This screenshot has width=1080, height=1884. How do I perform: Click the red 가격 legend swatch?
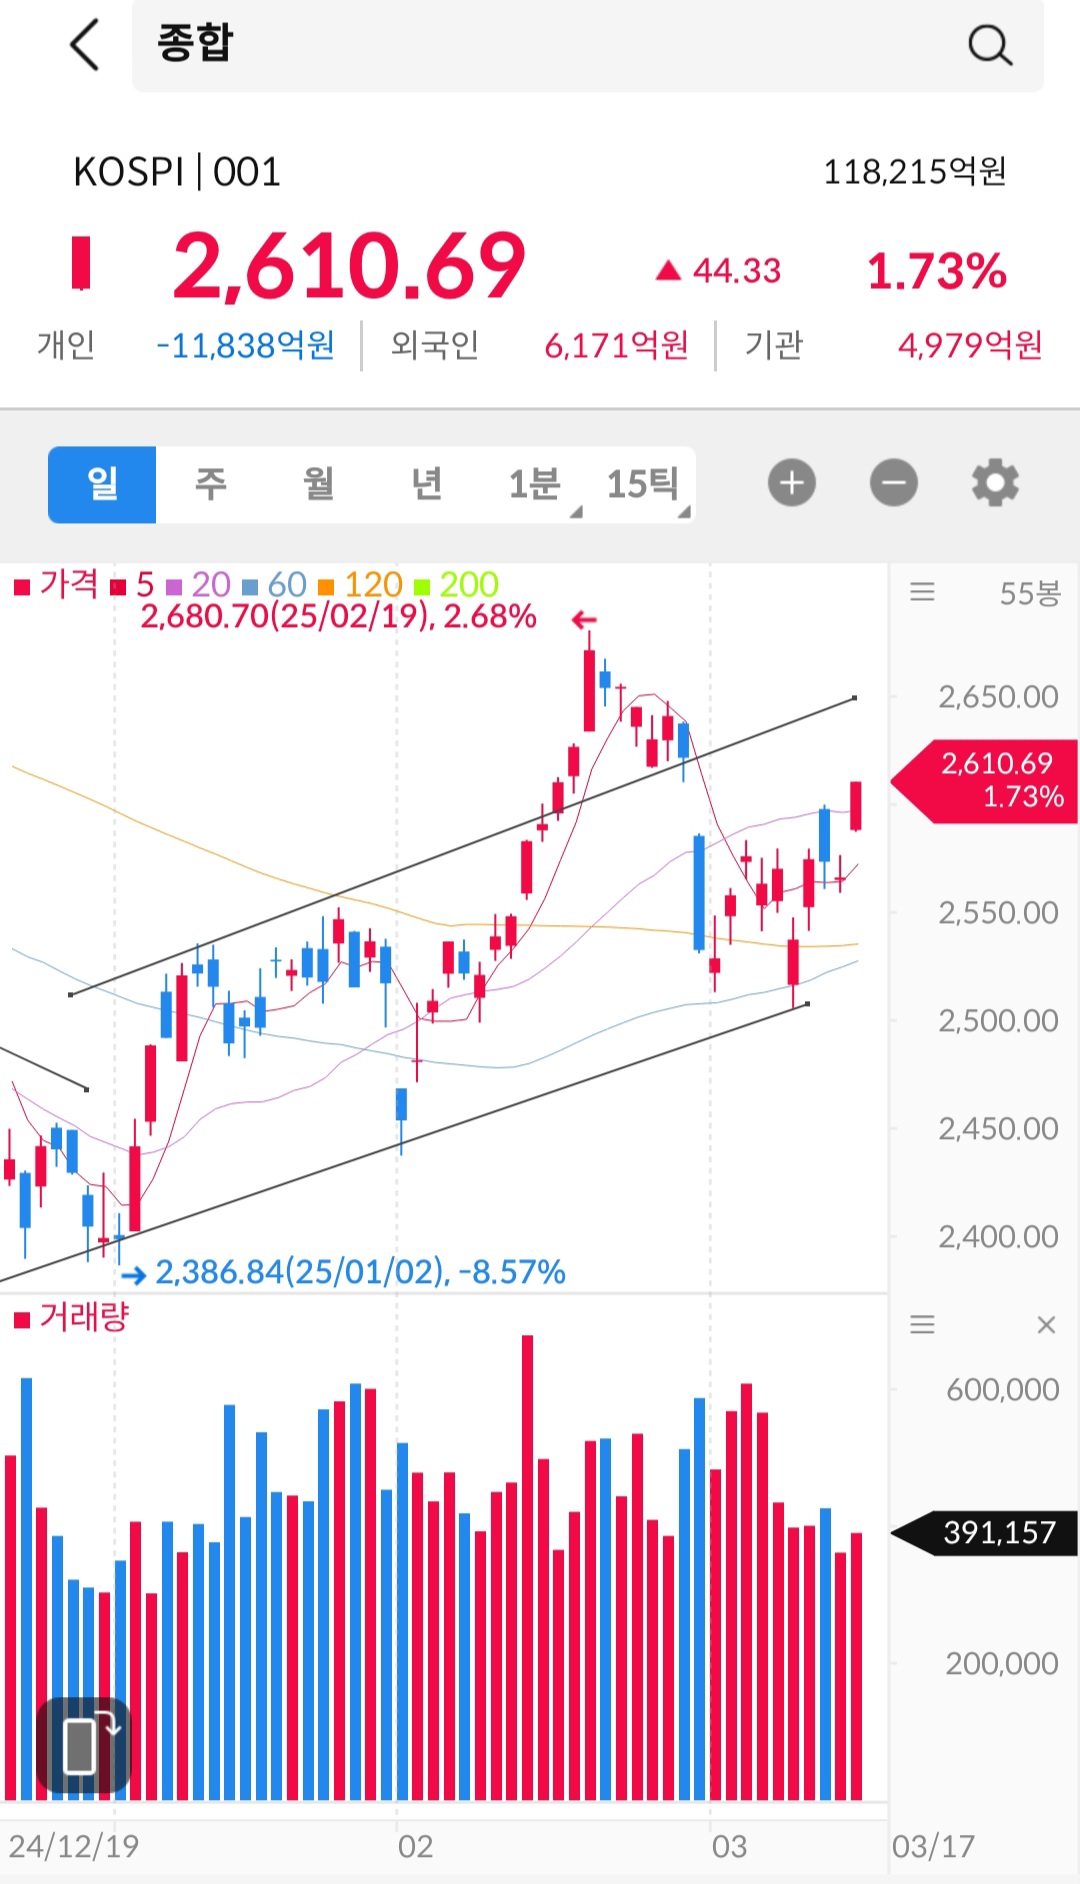(x=22, y=587)
